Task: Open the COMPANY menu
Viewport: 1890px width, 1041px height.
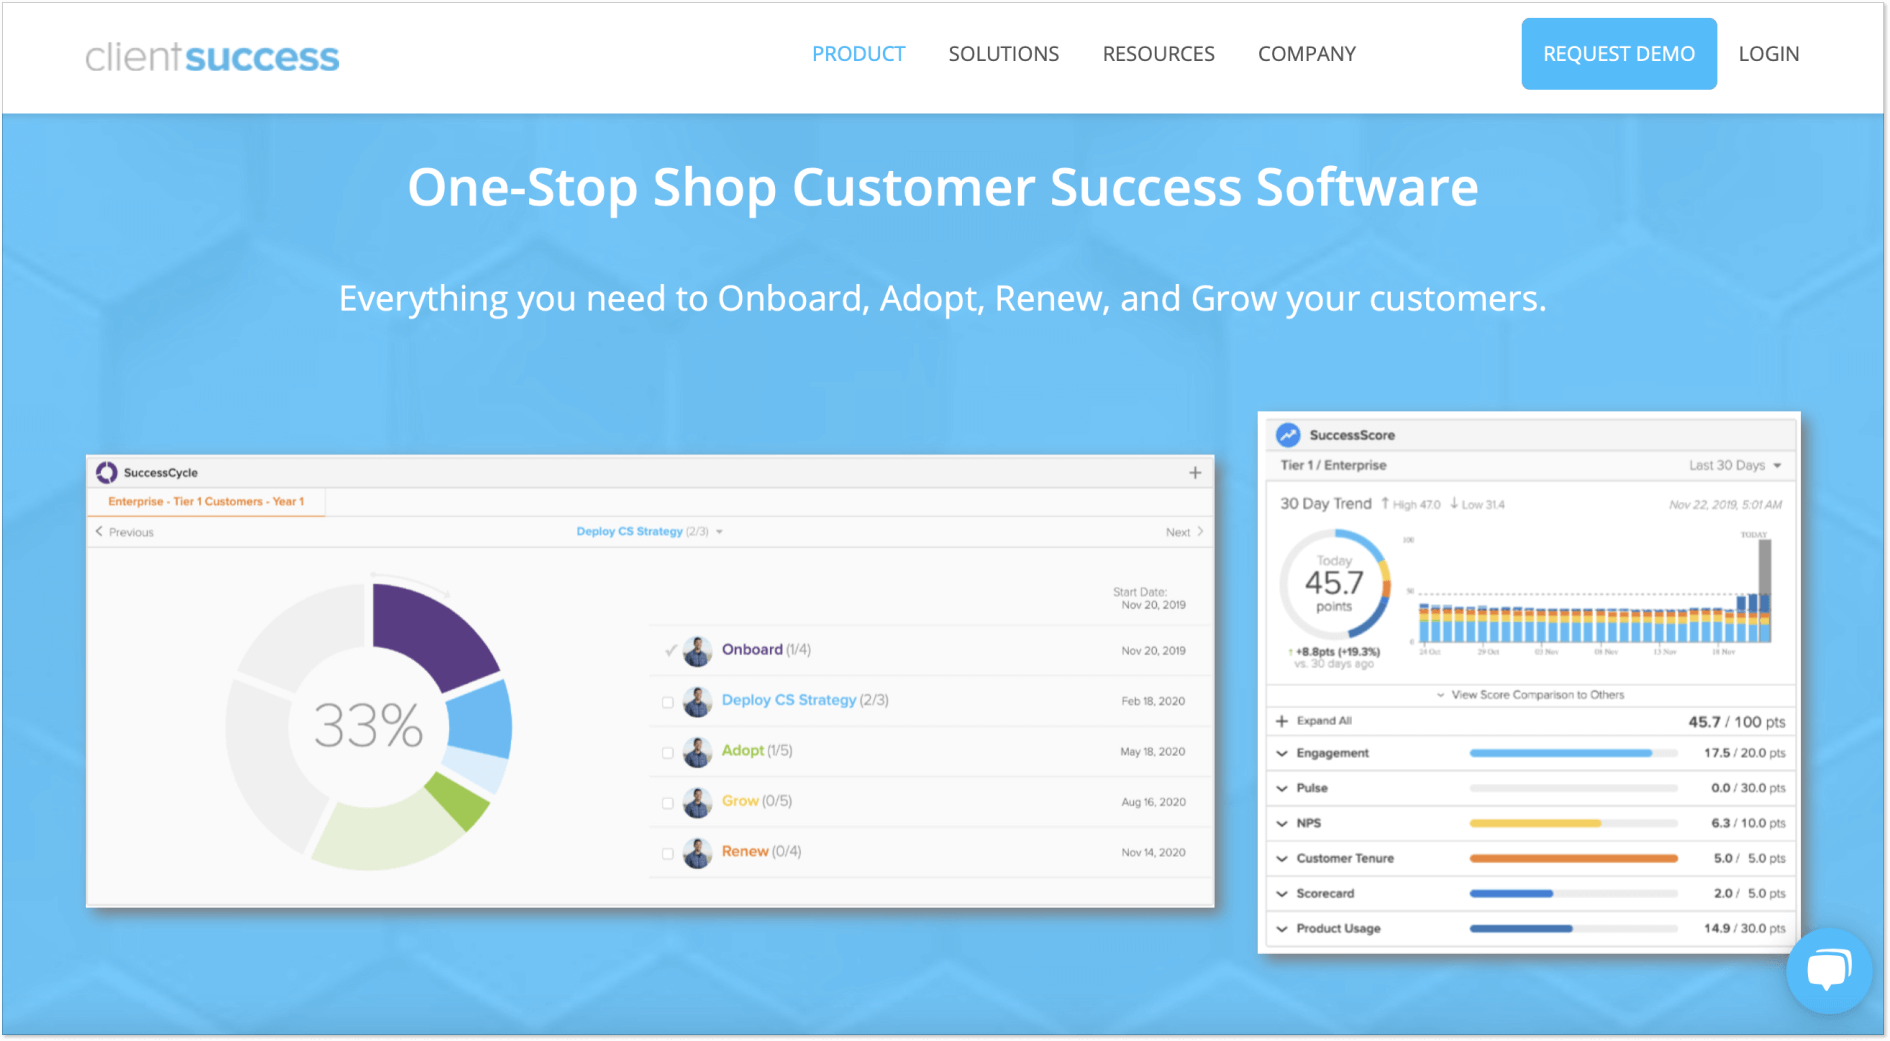Action: [1306, 54]
